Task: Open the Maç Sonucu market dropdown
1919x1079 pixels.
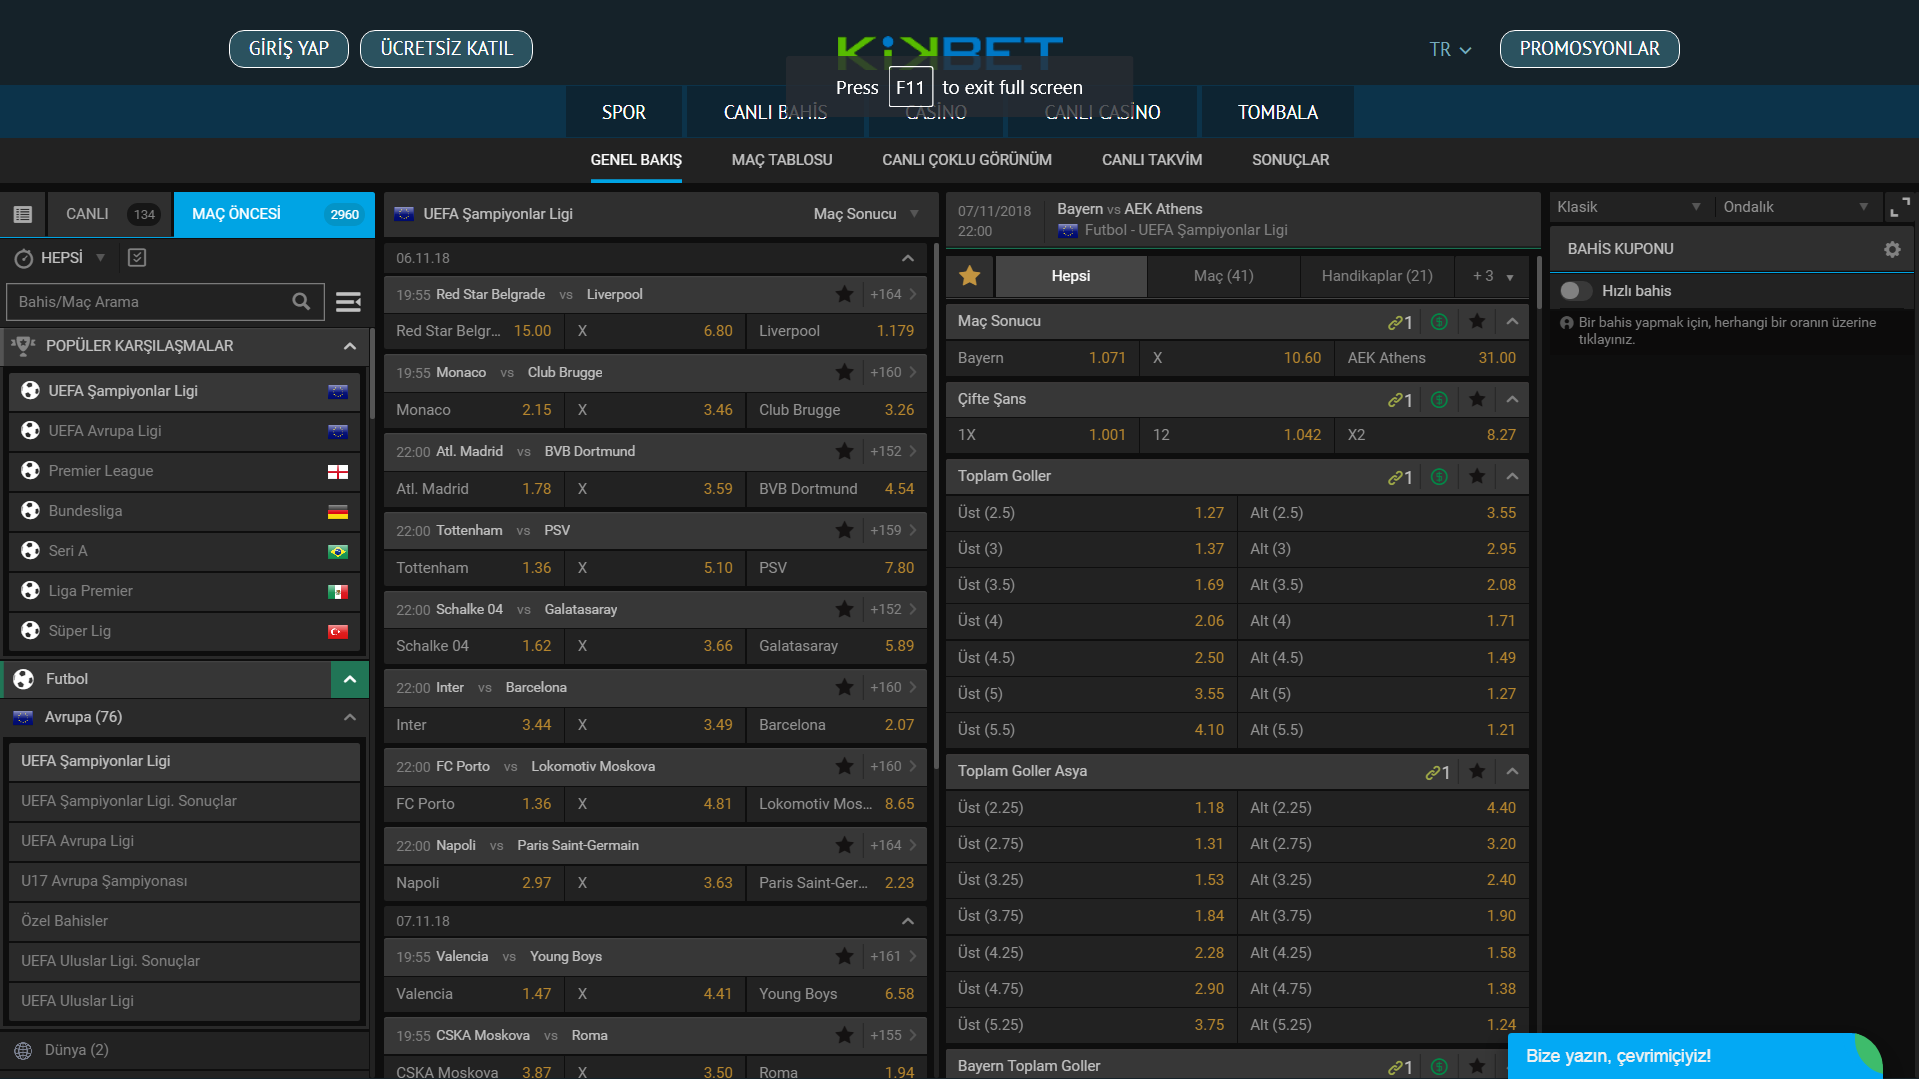Action: click(x=866, y=214)
